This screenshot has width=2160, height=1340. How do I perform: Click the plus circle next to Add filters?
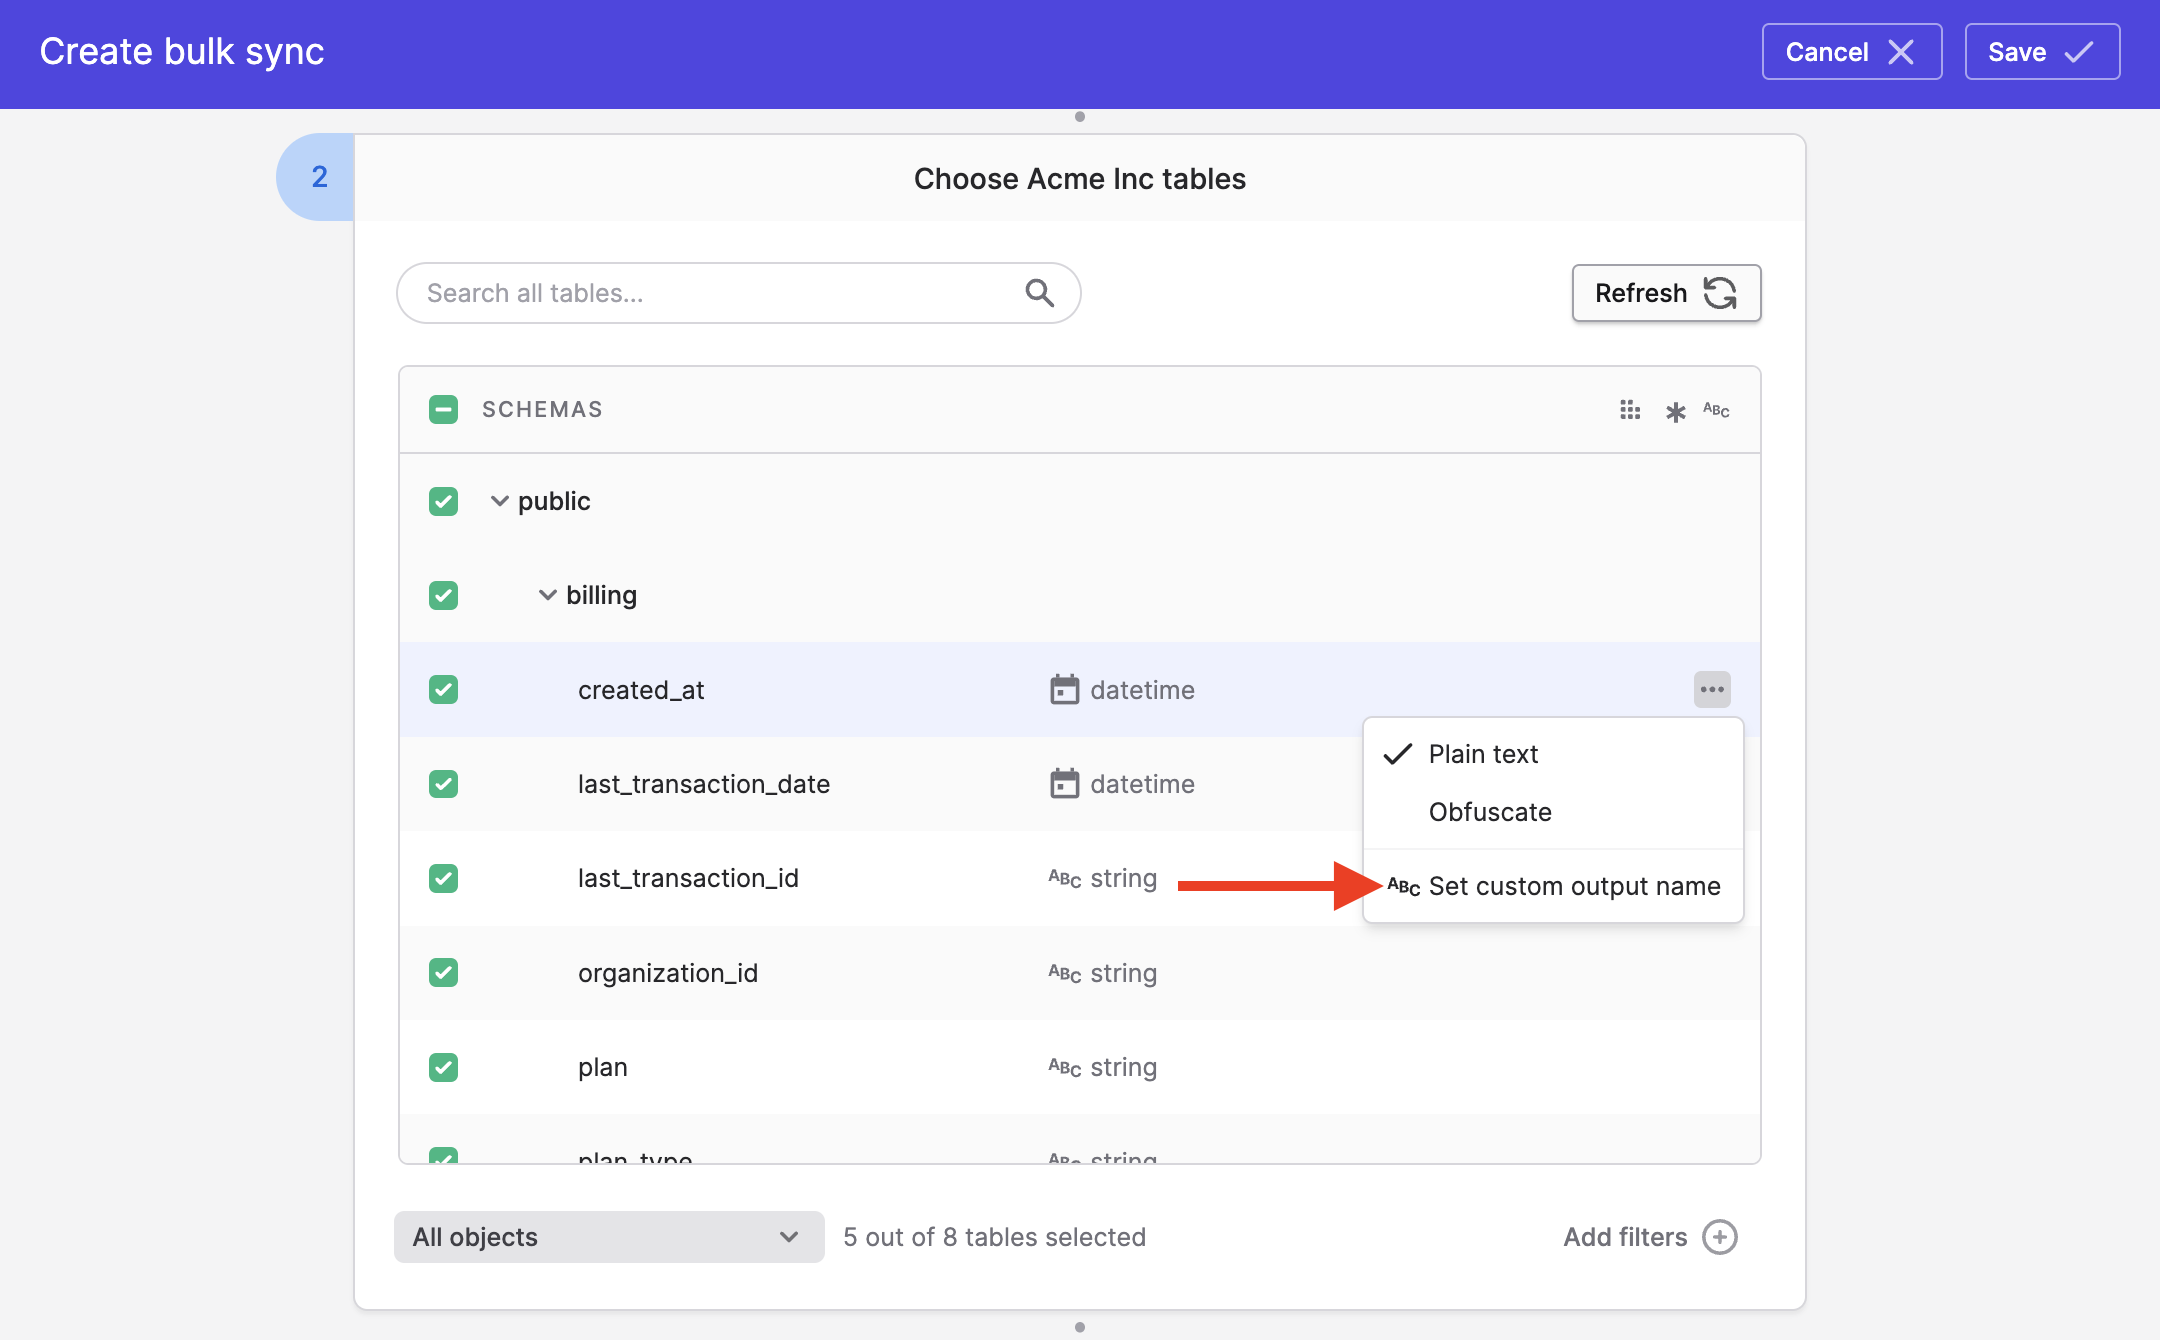coord(1720,1237)
